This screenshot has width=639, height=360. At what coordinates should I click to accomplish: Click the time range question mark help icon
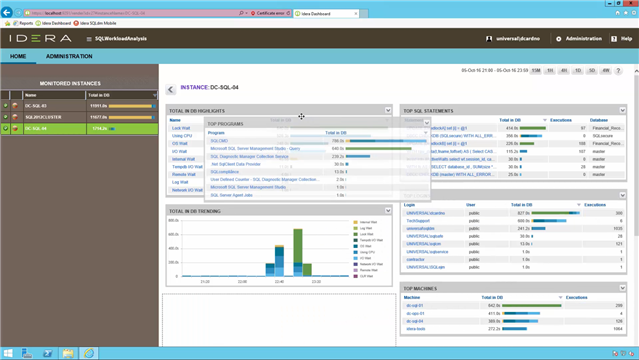[618, 71]
